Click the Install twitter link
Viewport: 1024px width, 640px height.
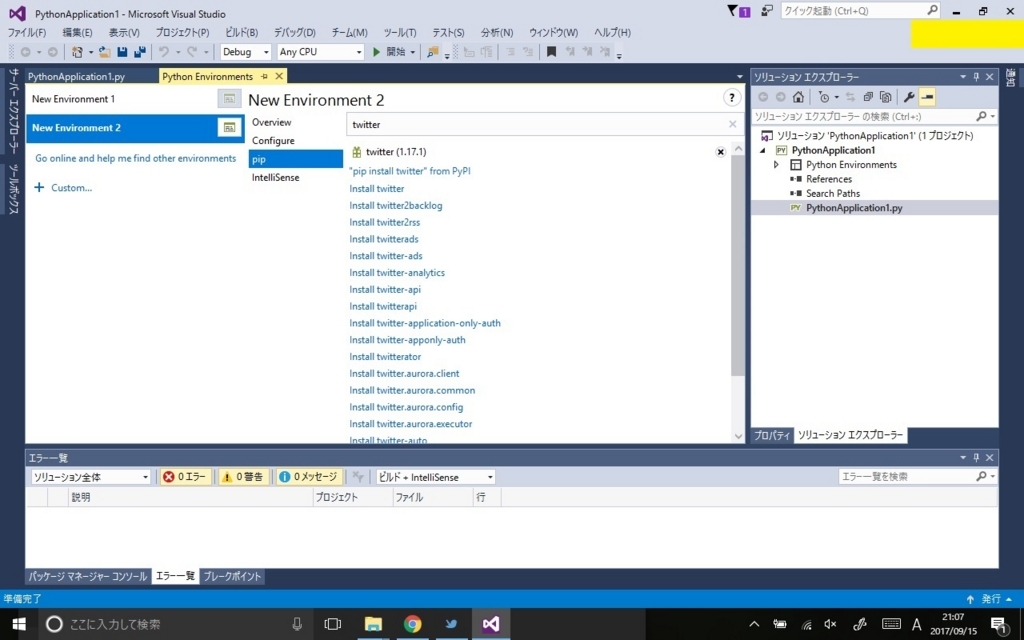tap(377, 188)
